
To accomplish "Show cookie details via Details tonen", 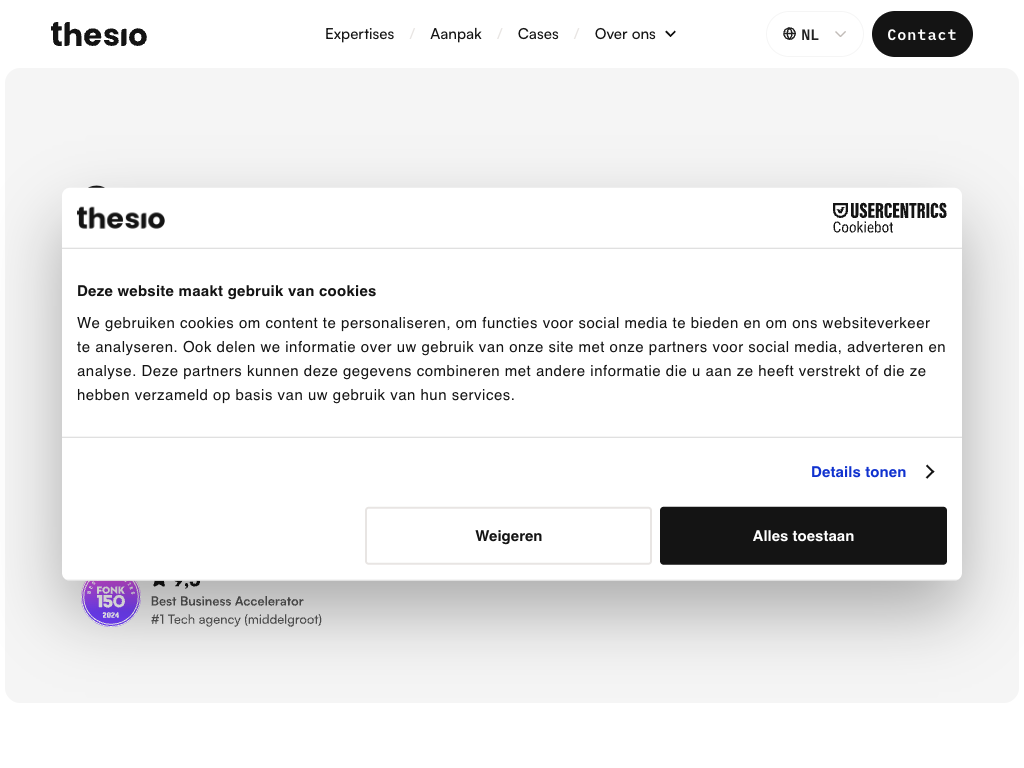I will coord(858,472).
